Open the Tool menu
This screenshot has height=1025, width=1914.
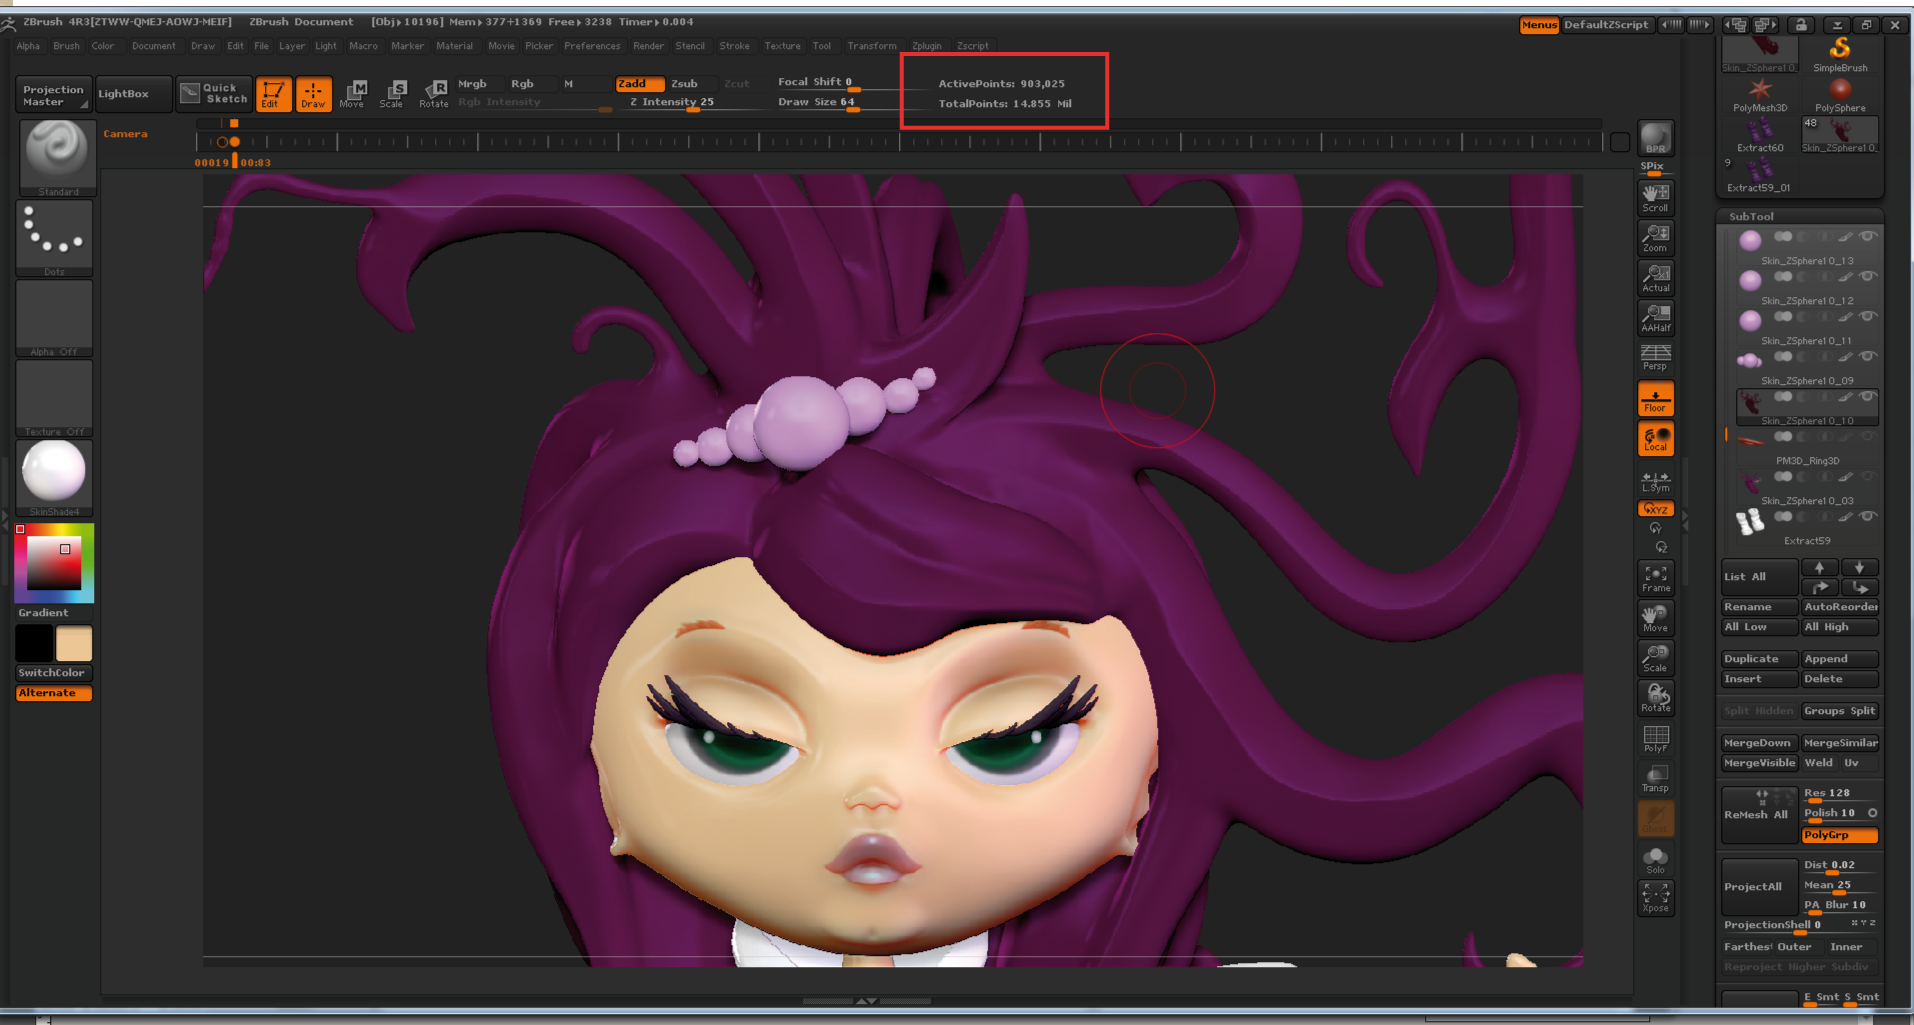pos(822,46)
